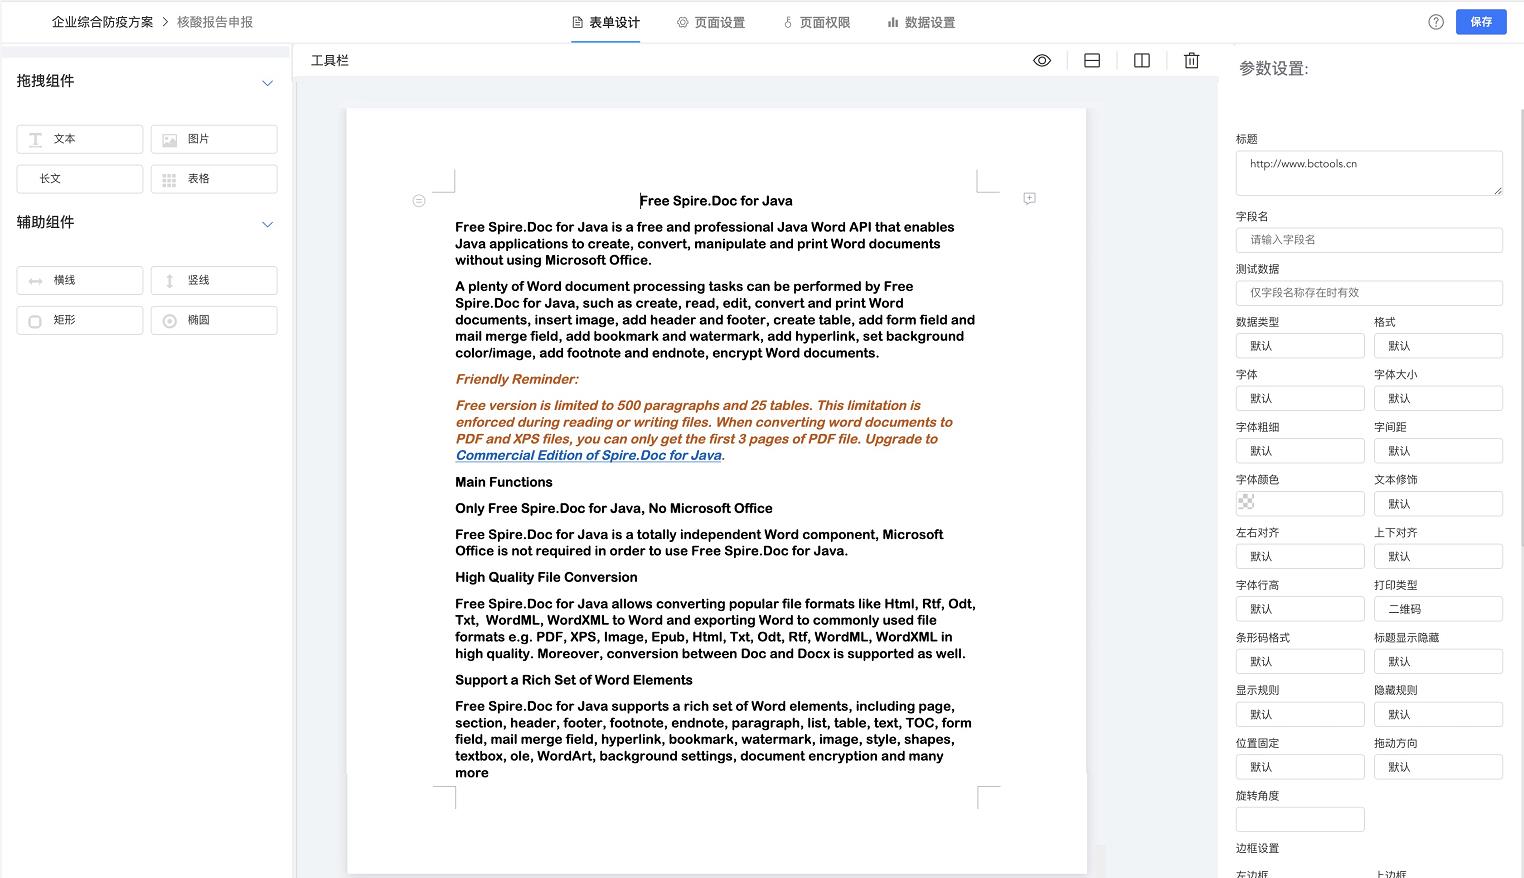
Task: Click the 字段名 input field
Action: click(x=1369, y=240)
